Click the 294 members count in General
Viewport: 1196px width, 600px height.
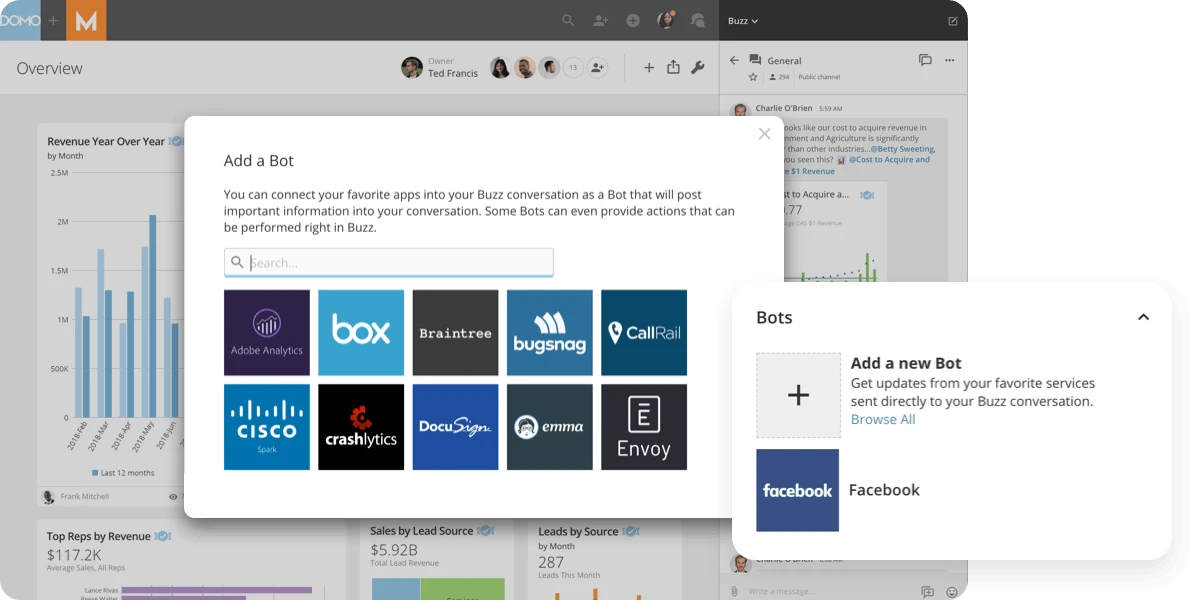(780, 77)
